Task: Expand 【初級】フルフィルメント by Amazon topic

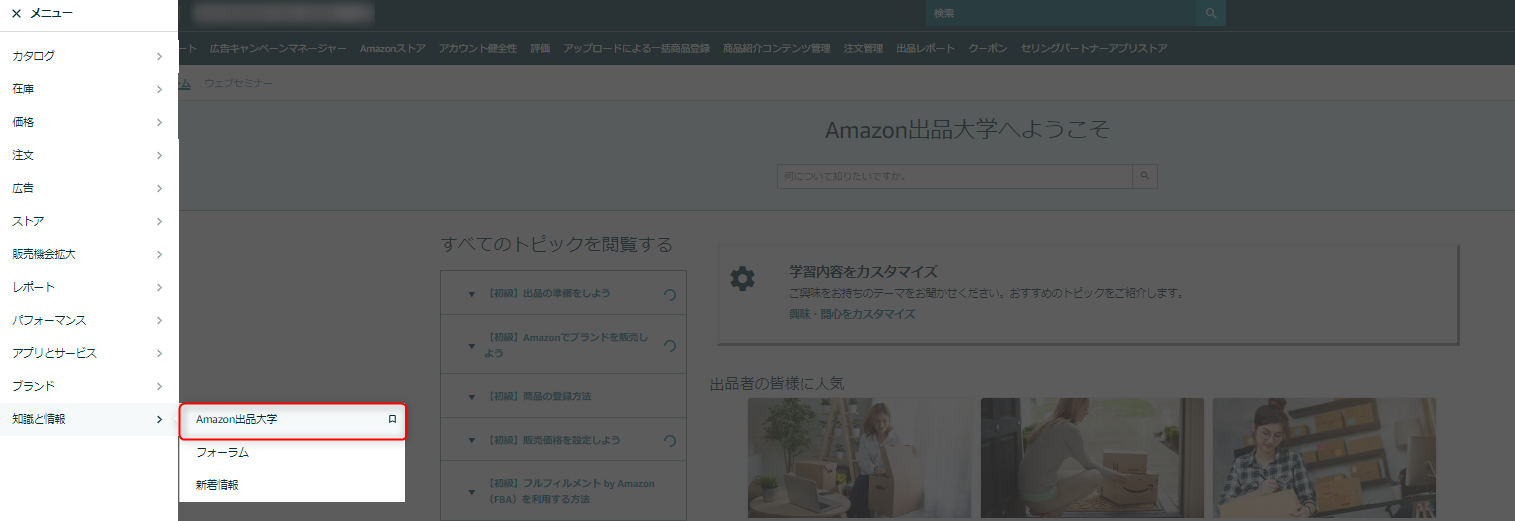Action: tap(563, 490)
